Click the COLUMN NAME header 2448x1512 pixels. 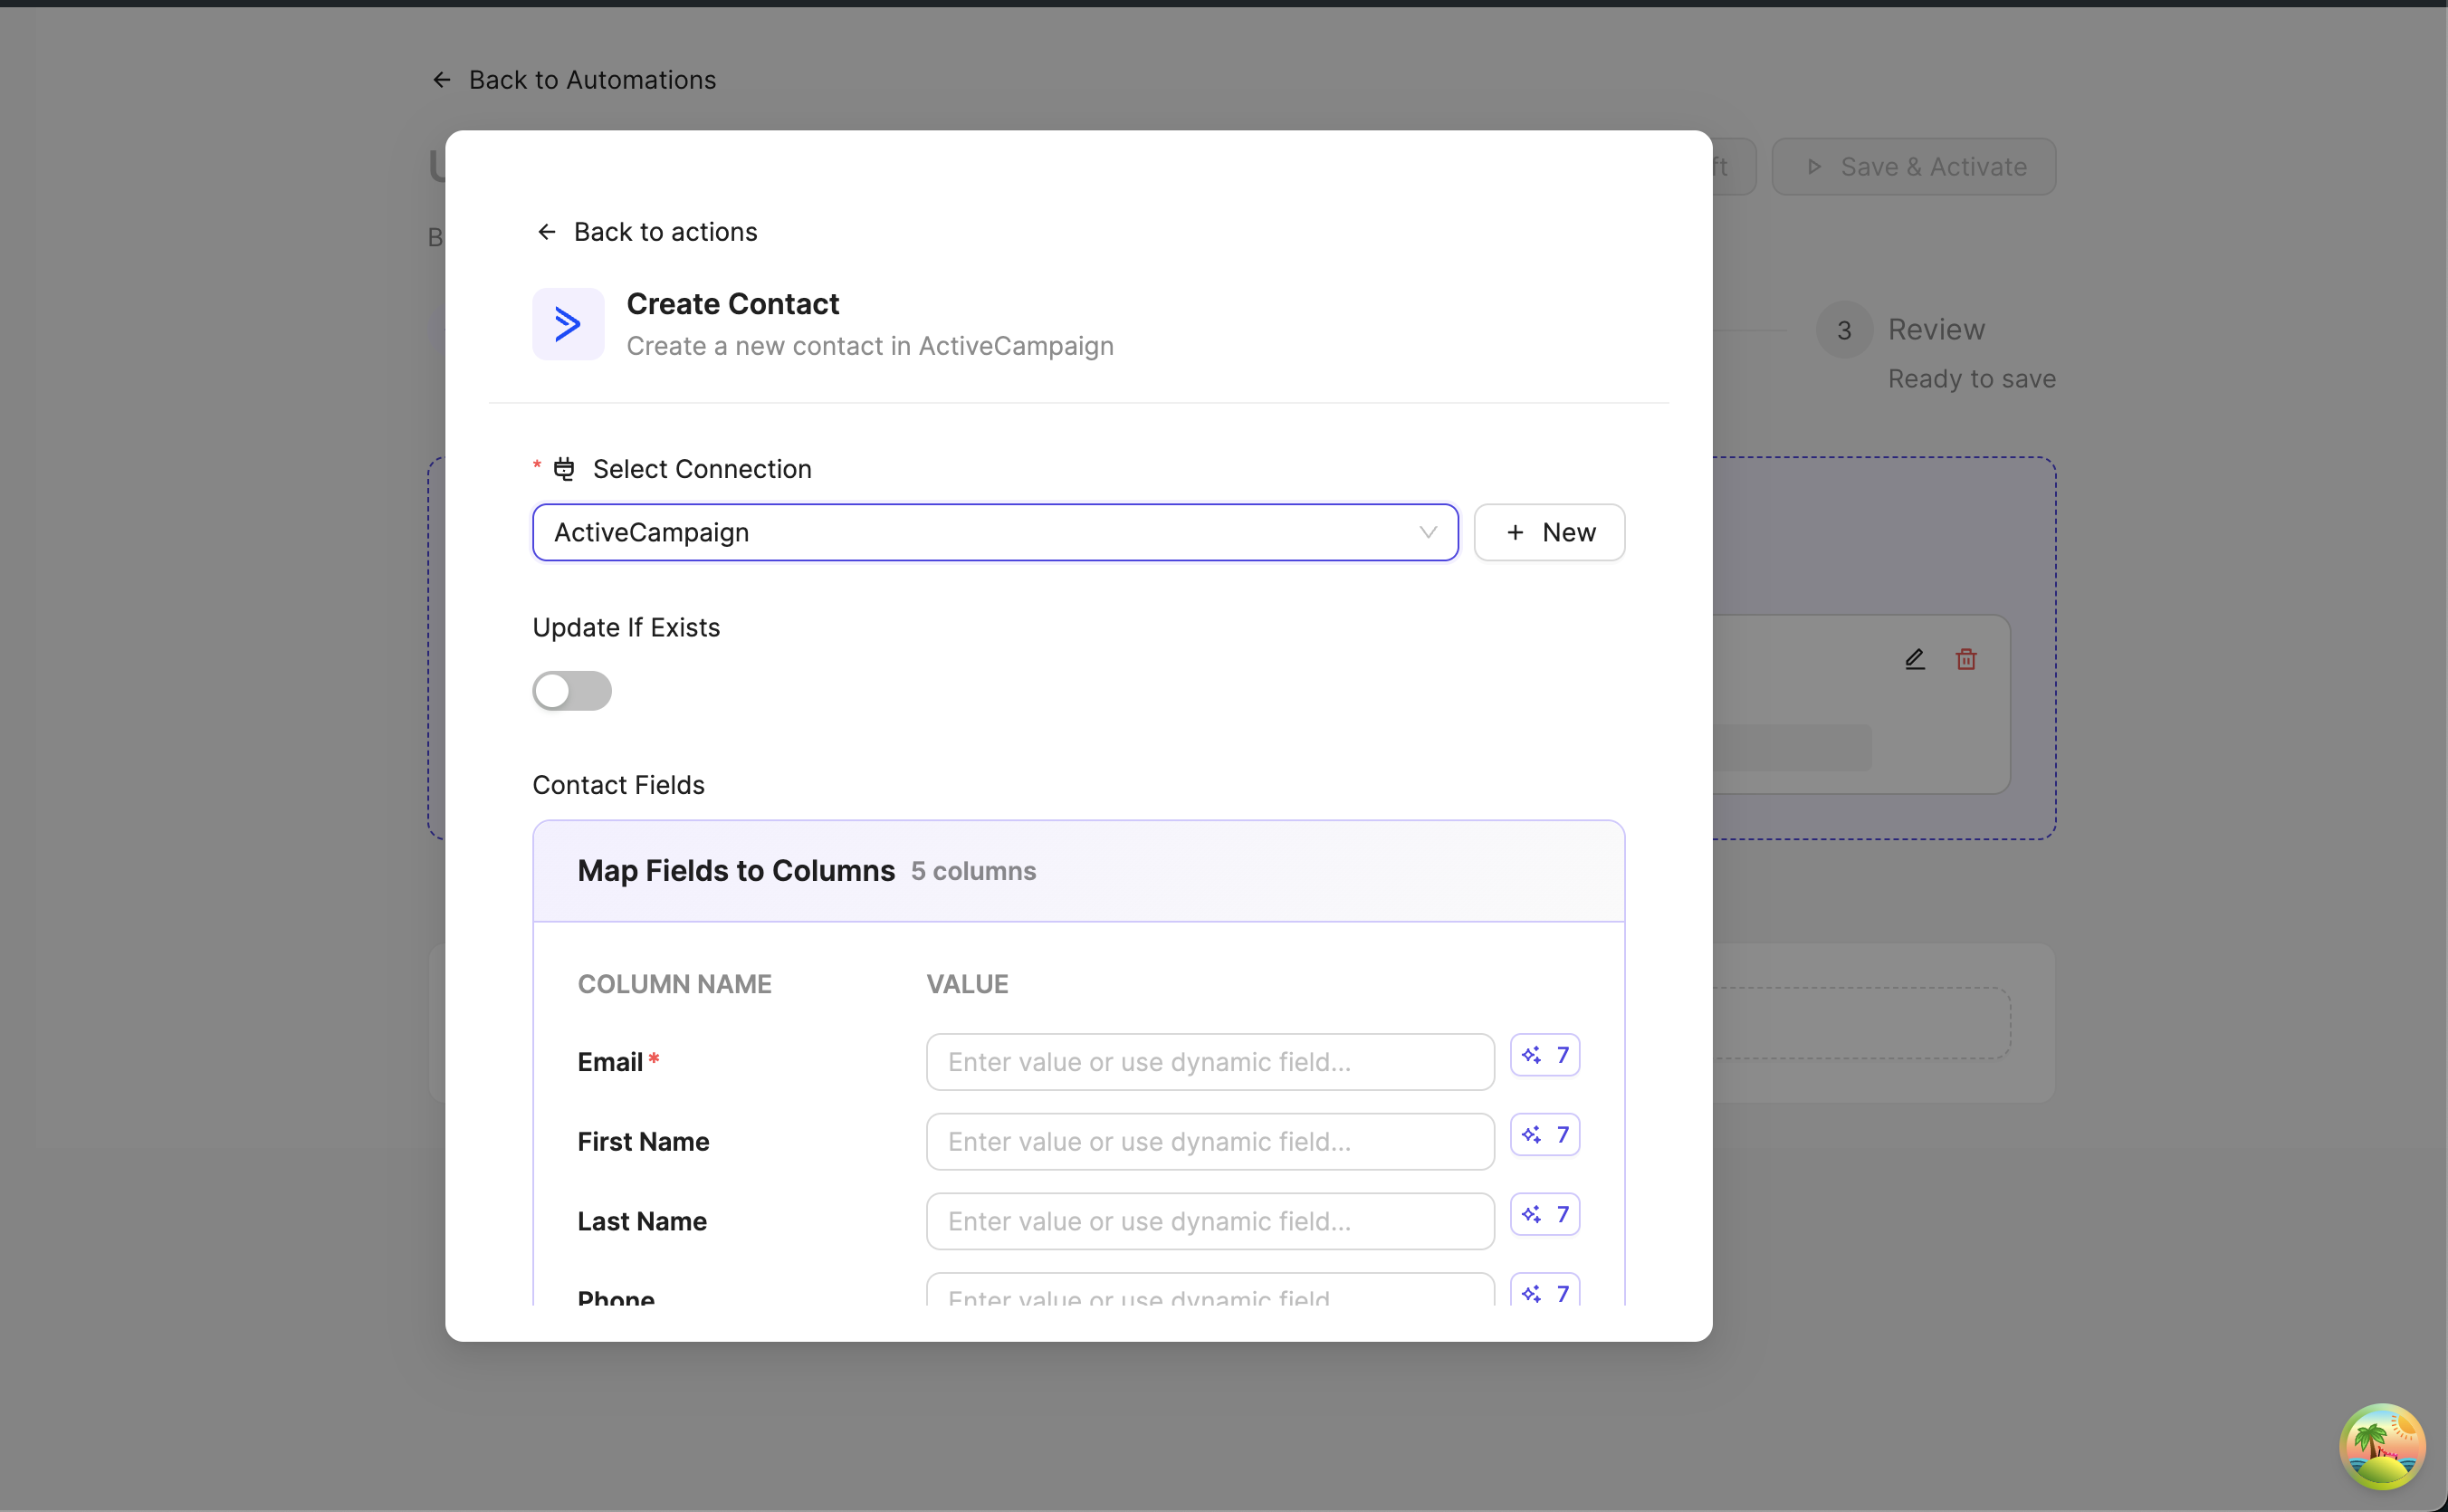click(x=674, y=984)
